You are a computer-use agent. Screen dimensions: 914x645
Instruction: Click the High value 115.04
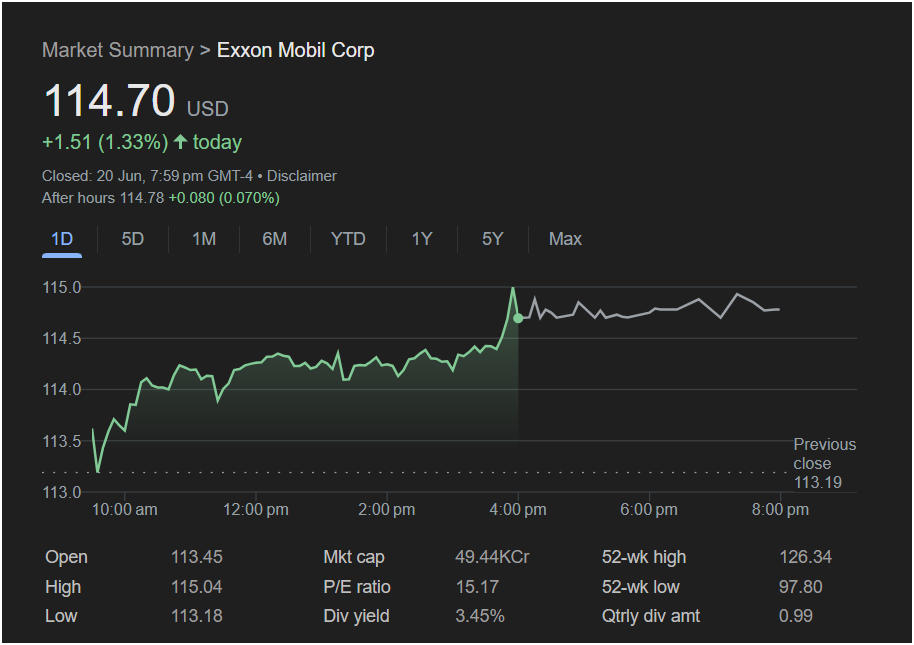(x=196, y=587)
